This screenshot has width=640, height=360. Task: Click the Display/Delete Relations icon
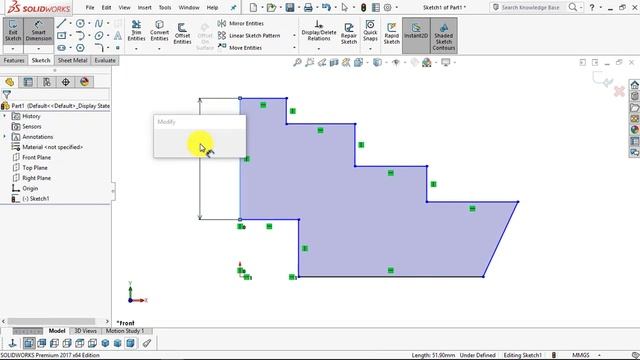[319, 31]
